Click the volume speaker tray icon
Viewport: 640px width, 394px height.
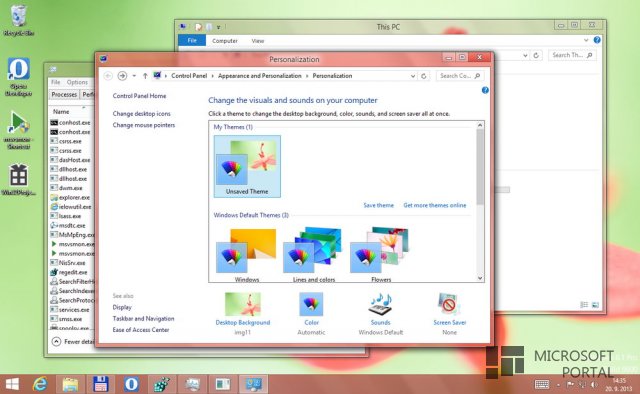pyautogui.click(x=594, y=385)
